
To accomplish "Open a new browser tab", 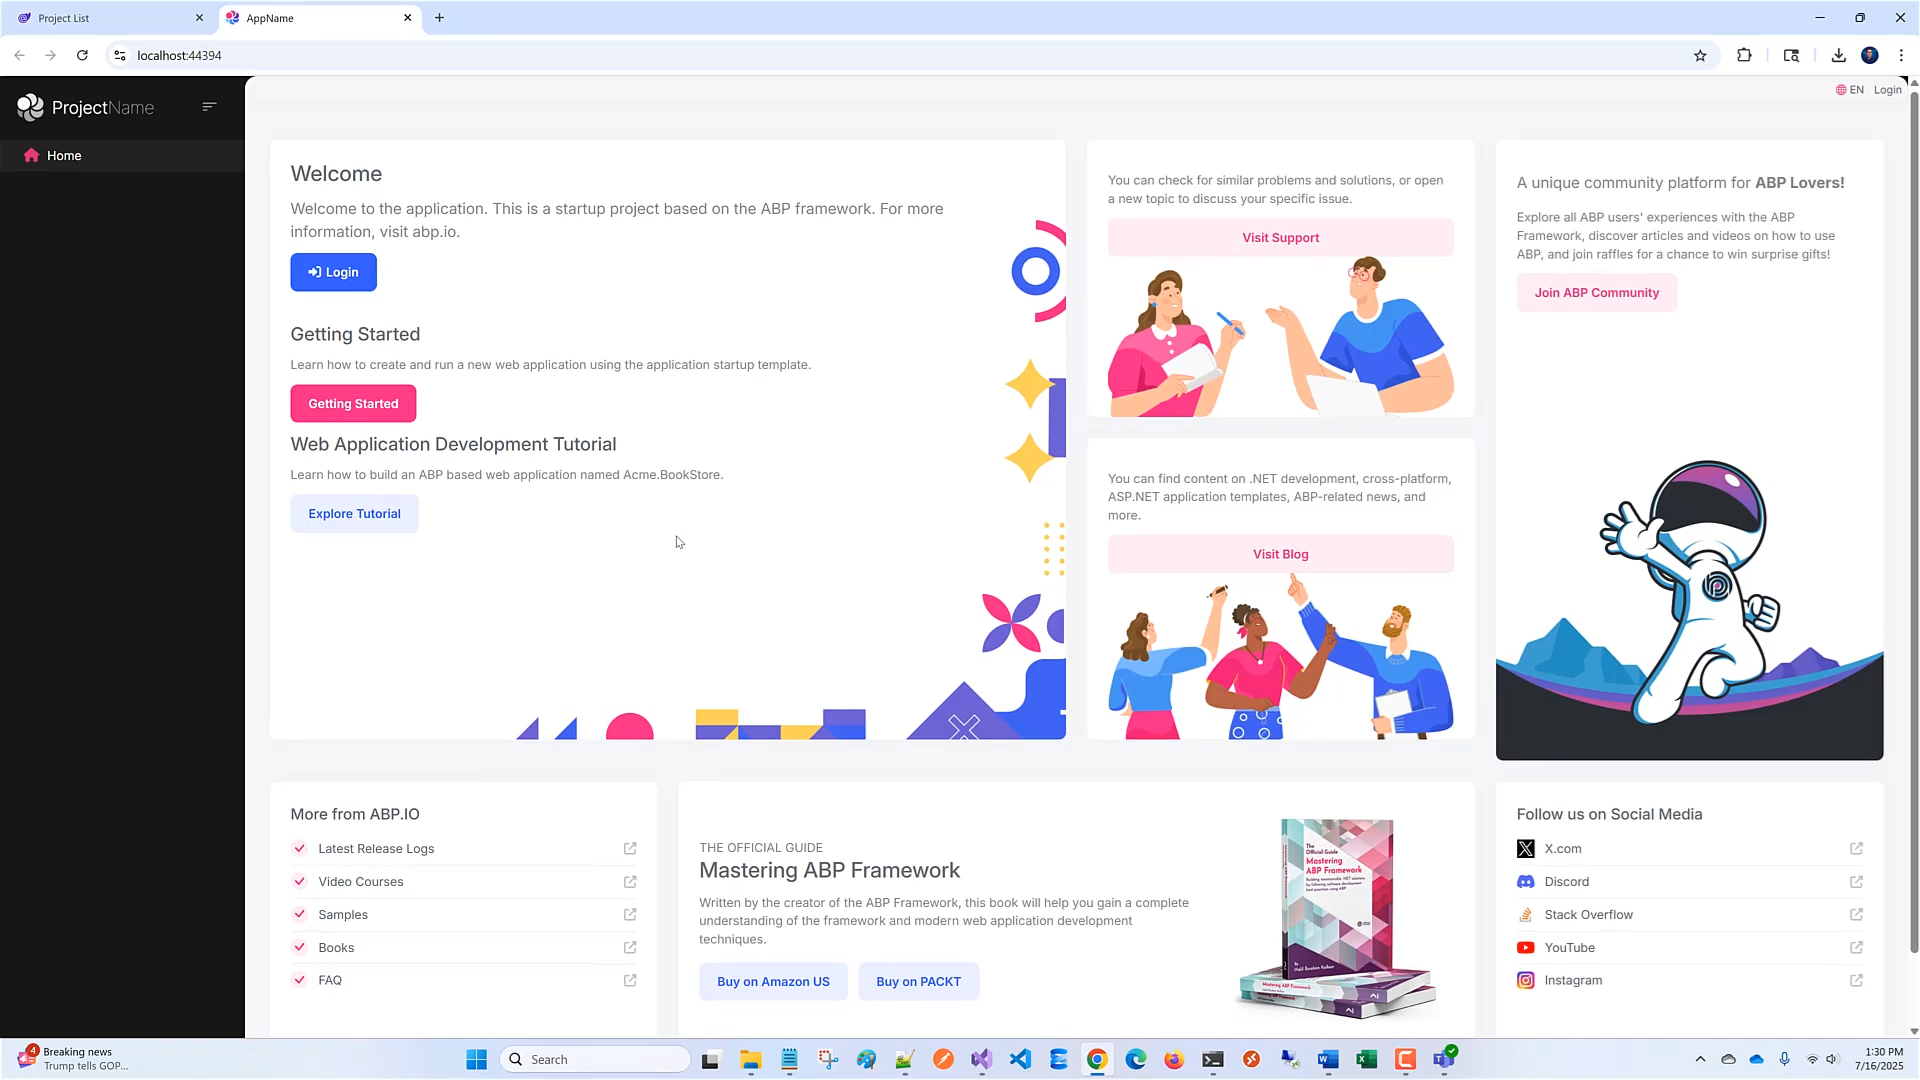I will pos(439,18).
